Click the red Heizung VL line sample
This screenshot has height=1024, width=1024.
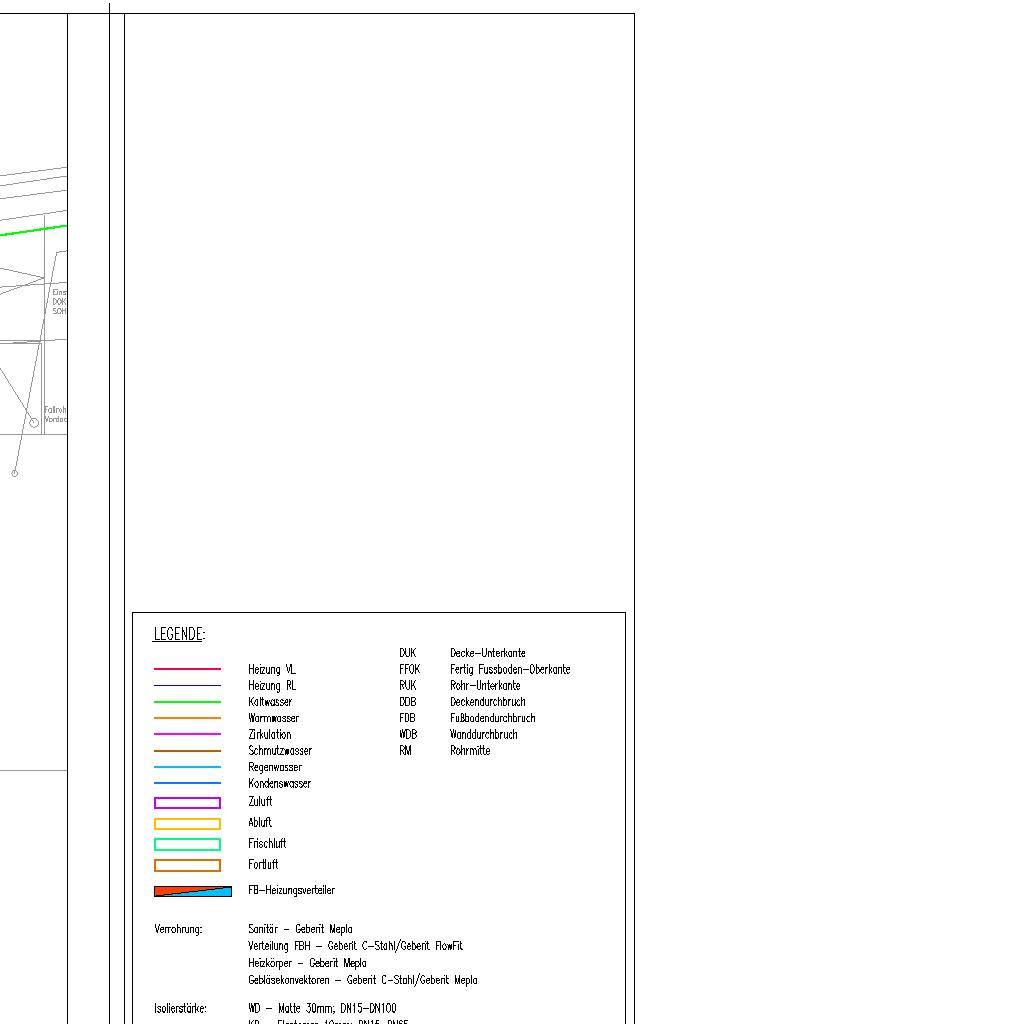pos(187,669)
